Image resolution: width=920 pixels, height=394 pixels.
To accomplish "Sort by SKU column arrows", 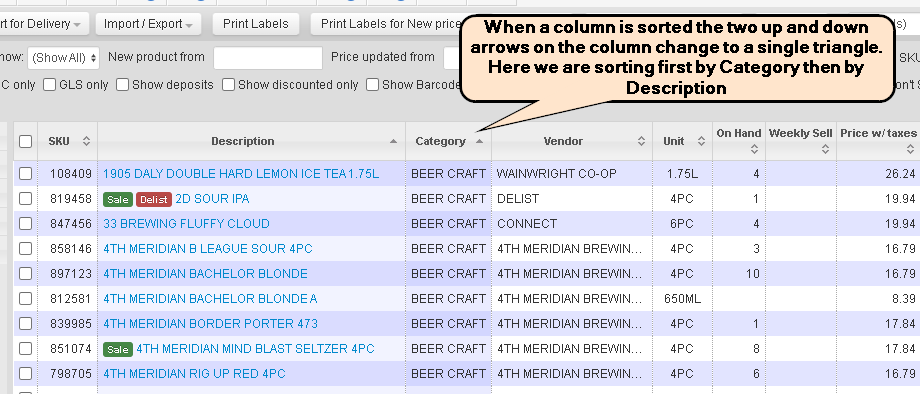I will pyautogui.click(x=86, y=141).
